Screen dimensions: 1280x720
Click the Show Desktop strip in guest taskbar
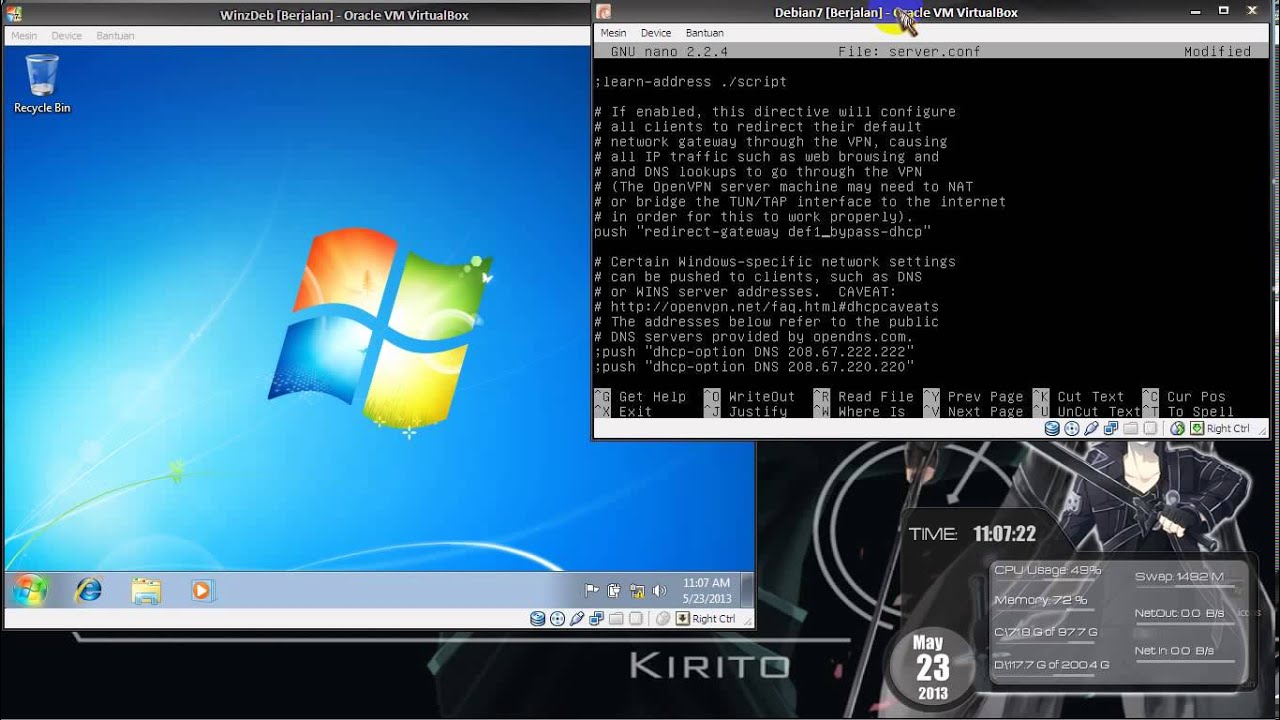[747, 590]
